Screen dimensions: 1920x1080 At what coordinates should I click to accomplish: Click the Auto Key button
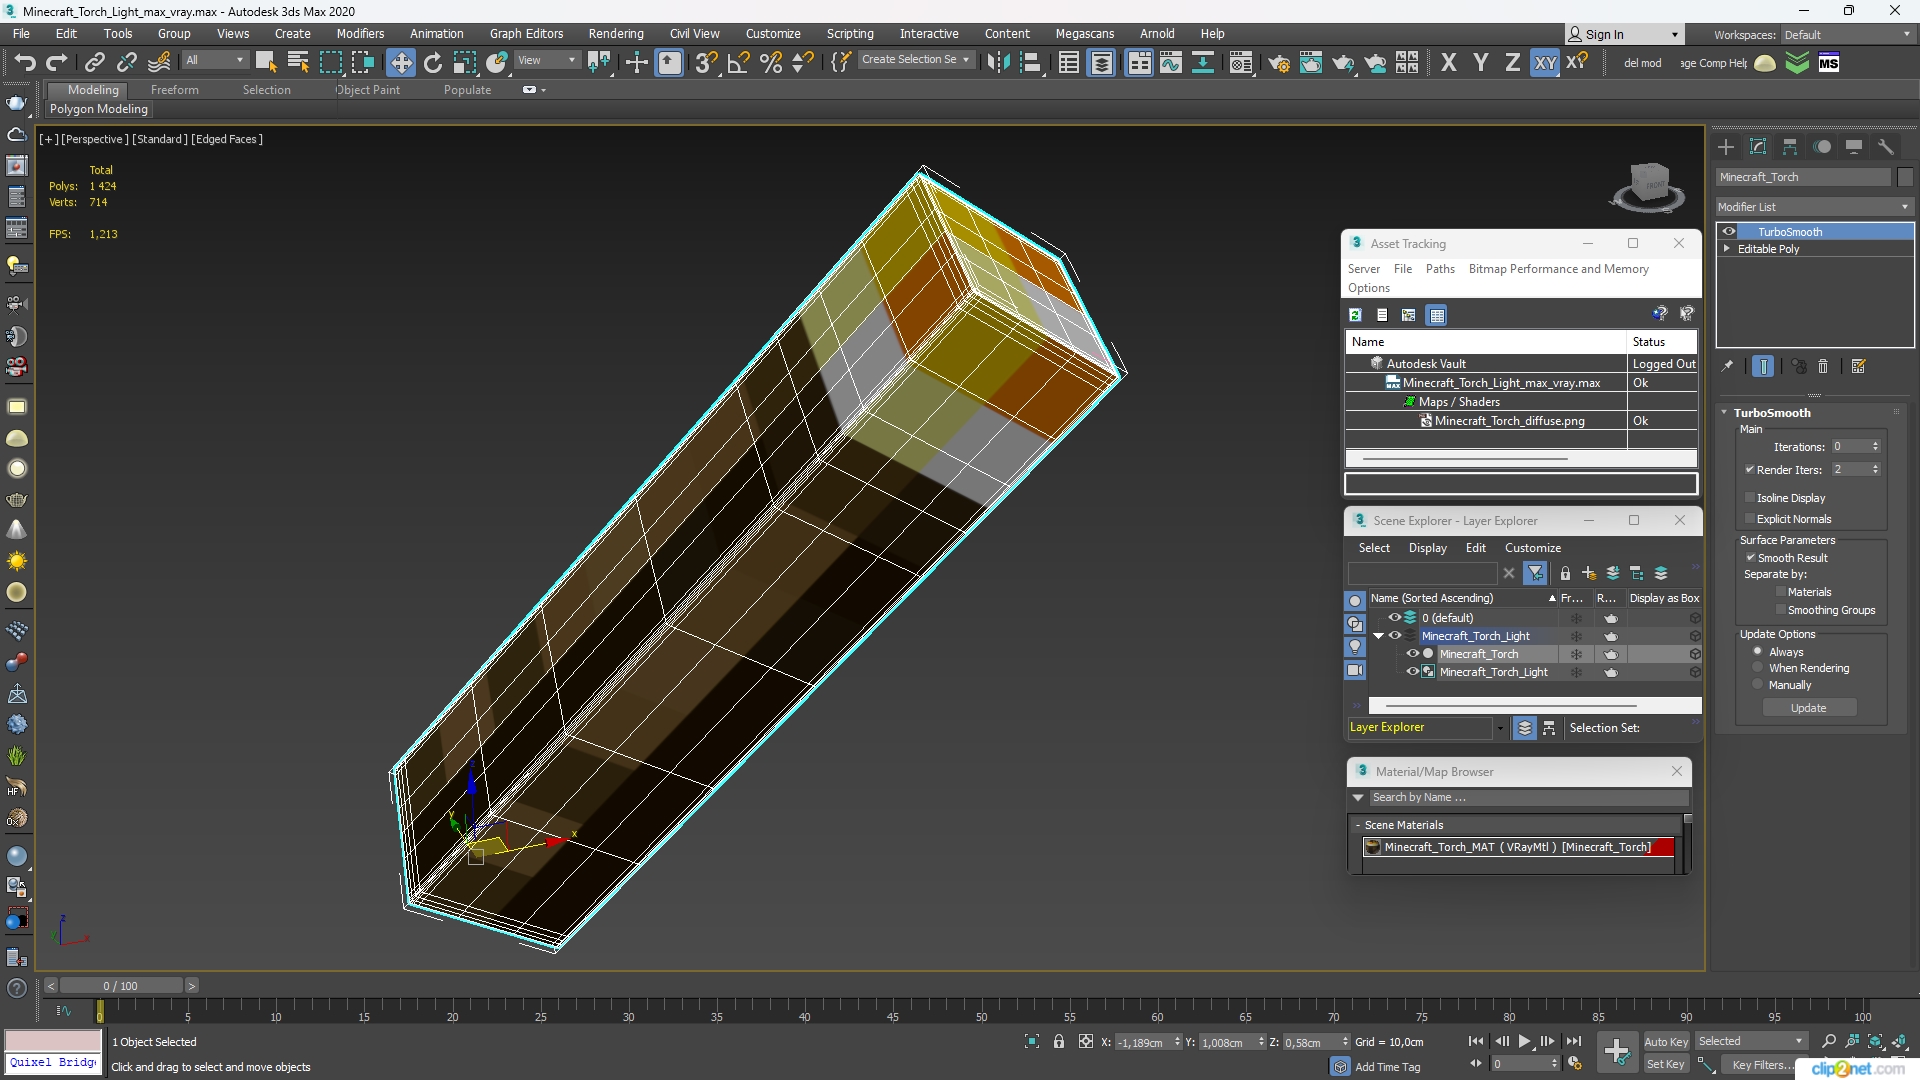pos(1666,1042)
